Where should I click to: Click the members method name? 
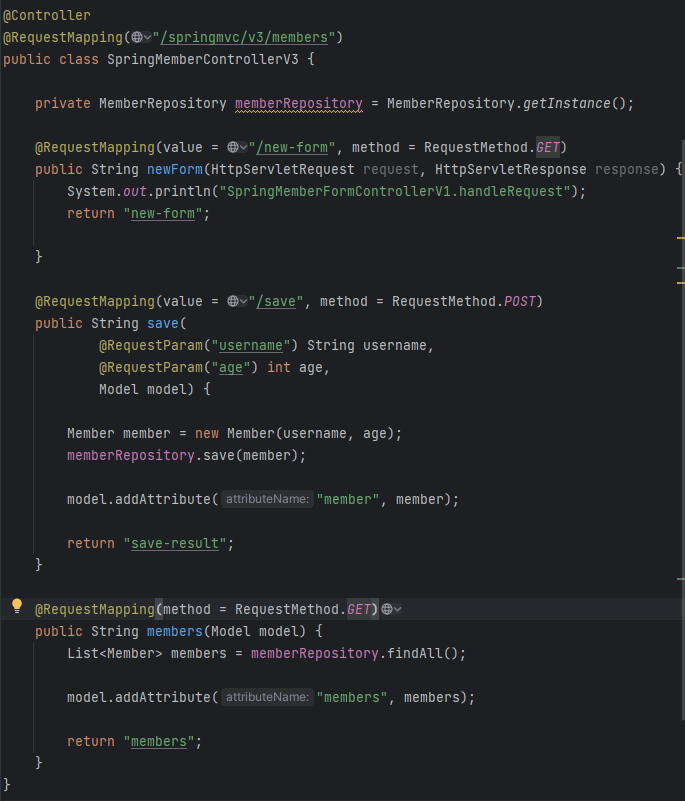175,631
